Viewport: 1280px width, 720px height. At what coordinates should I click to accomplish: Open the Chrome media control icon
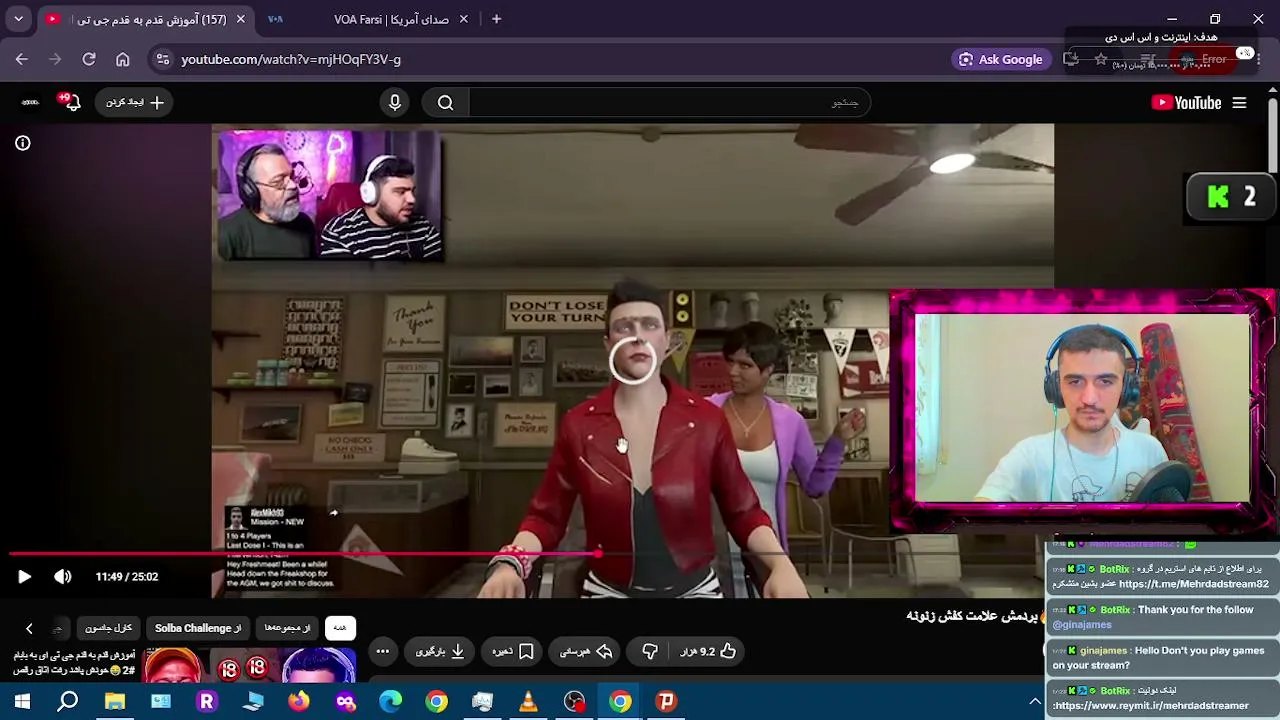tap(1148, 59)
